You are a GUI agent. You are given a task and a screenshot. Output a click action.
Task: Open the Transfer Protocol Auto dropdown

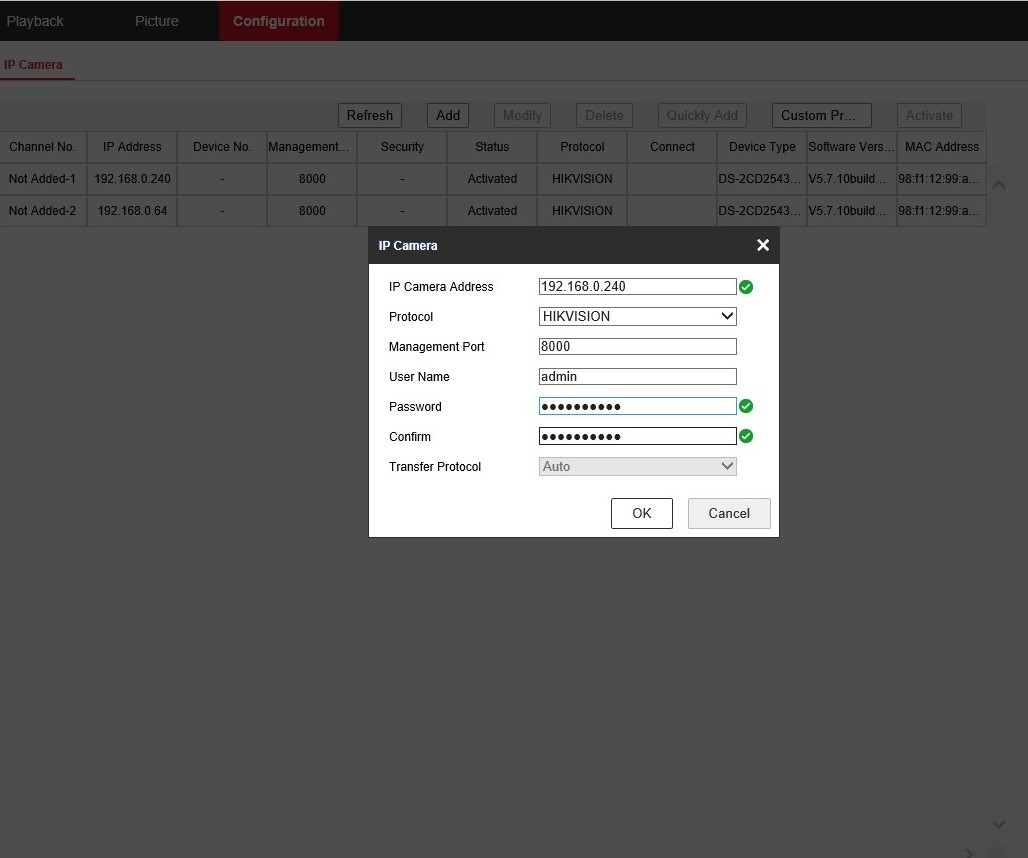pyautogui.click(x=637, y=467)
